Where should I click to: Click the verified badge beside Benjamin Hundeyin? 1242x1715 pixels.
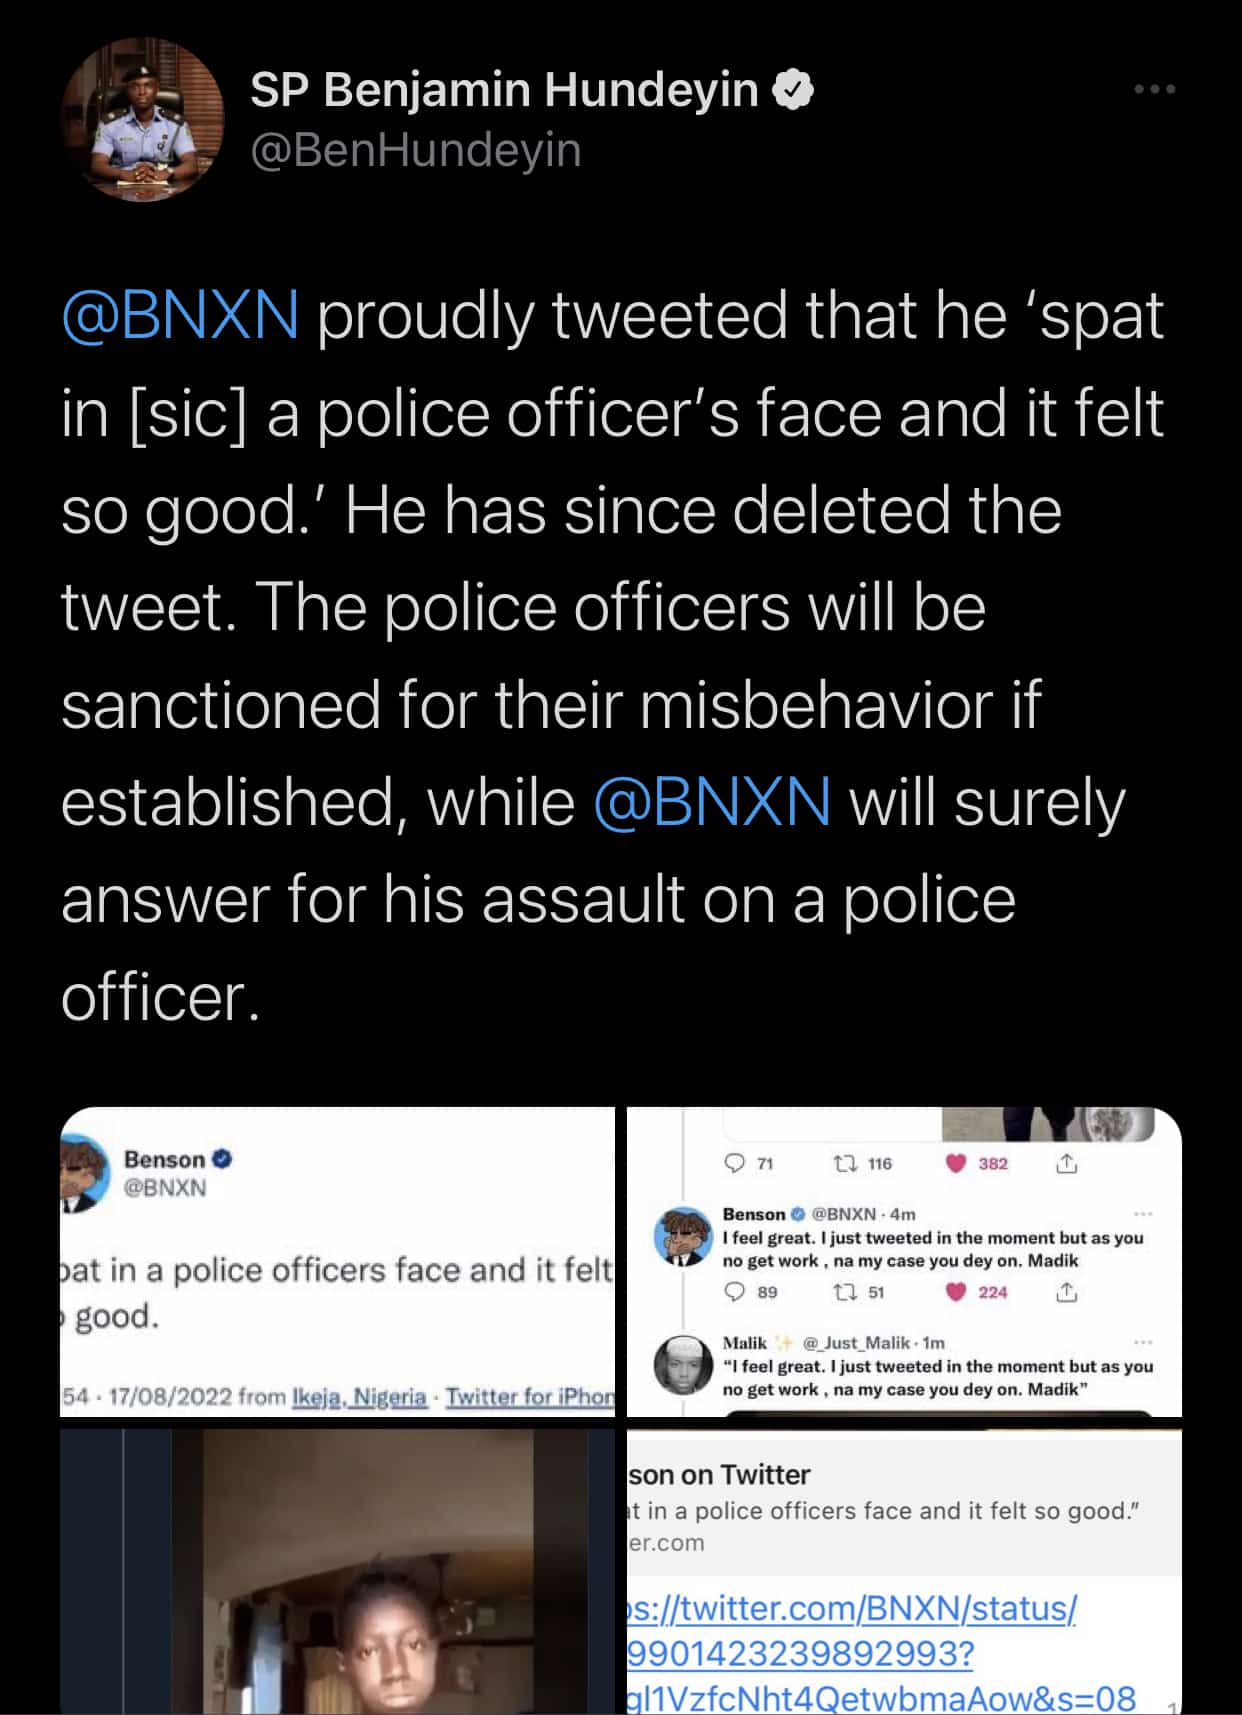pyautogui.click(x=793, y=91)
